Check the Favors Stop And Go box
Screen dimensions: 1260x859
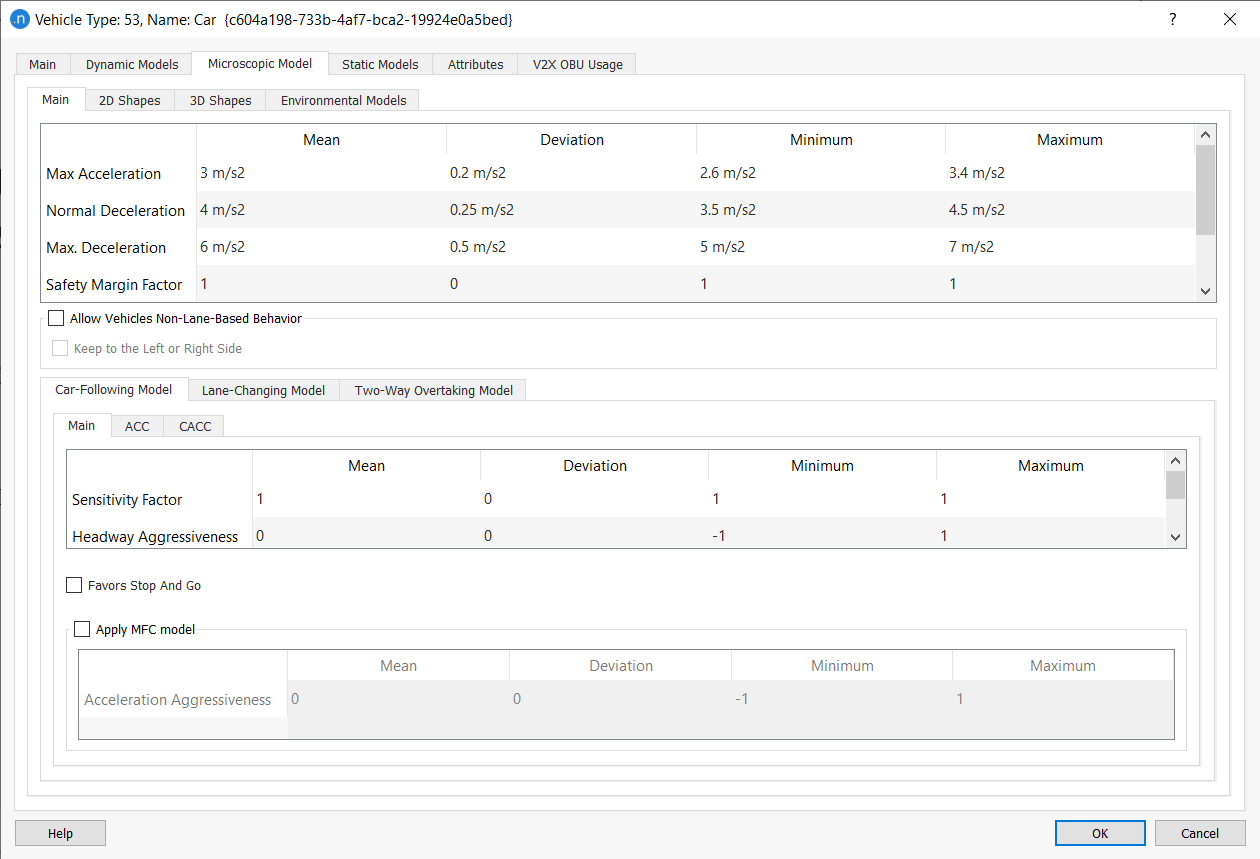pyautogui.click(x=74, y=584)
